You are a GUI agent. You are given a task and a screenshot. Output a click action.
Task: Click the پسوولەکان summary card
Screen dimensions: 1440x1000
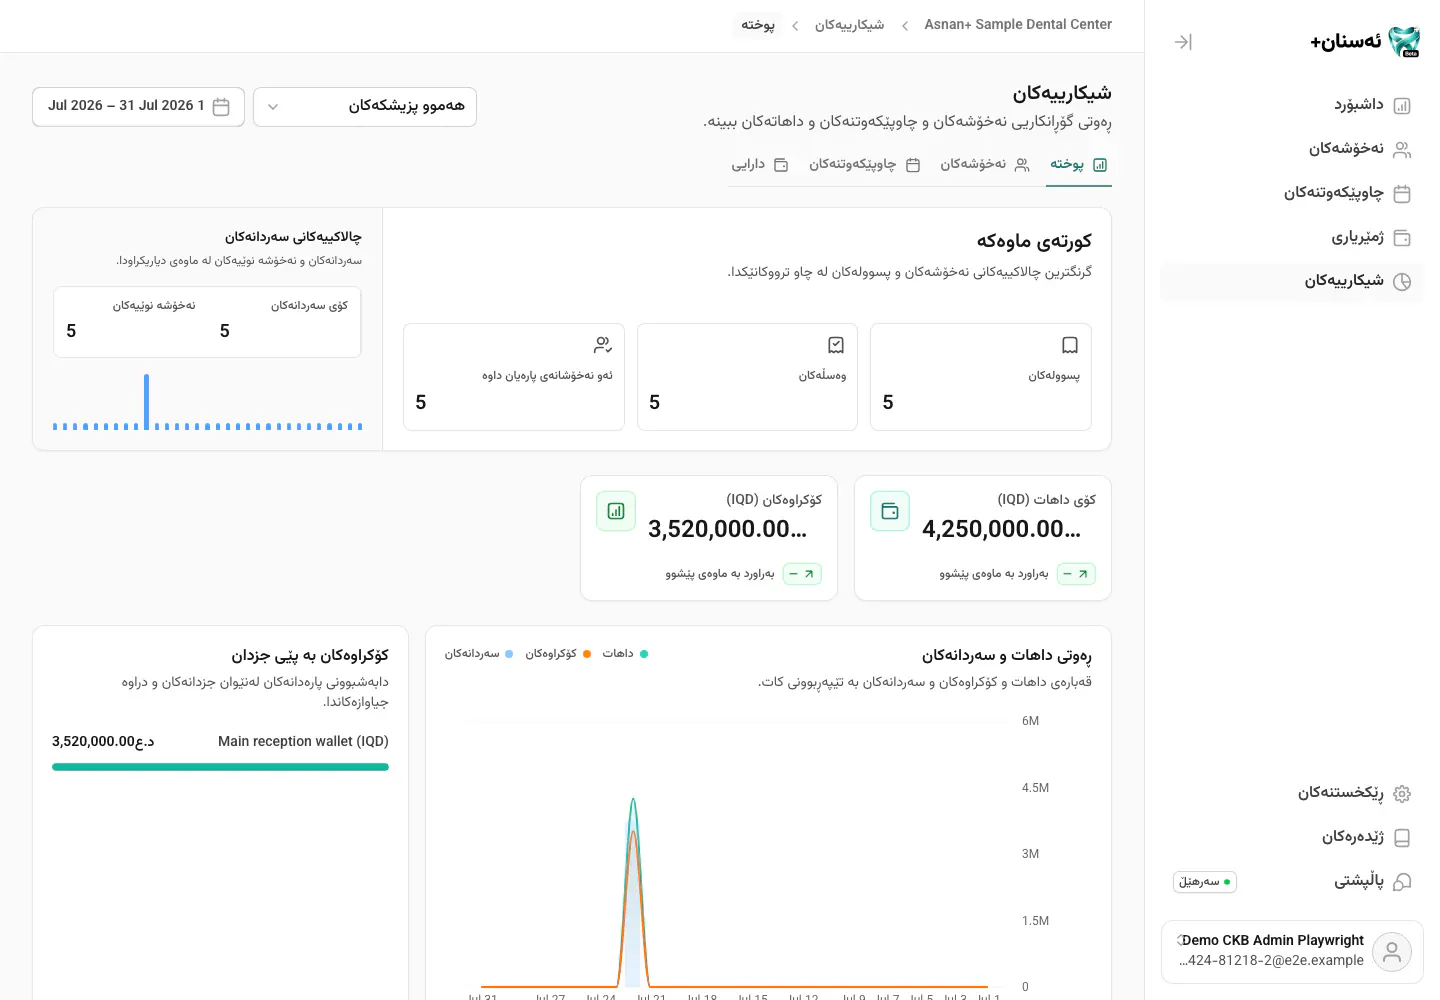(x=981, y=377)
